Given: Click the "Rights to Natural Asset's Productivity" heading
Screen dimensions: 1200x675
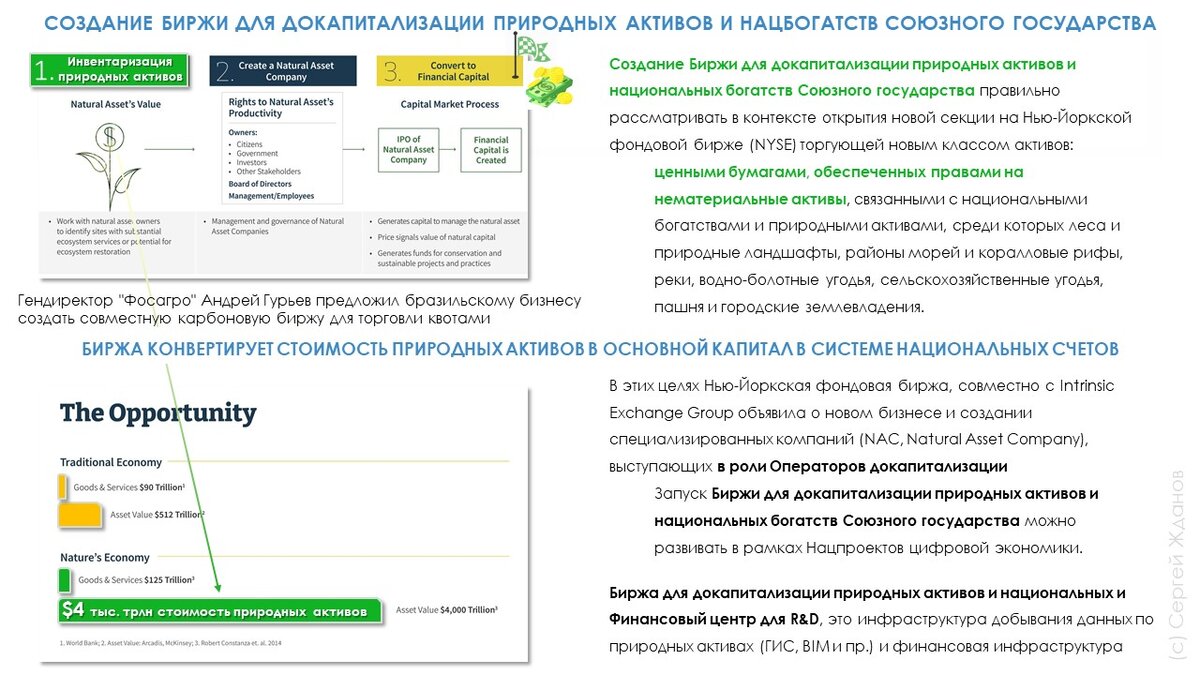Looking at the screenshot, I should [281, 107].
